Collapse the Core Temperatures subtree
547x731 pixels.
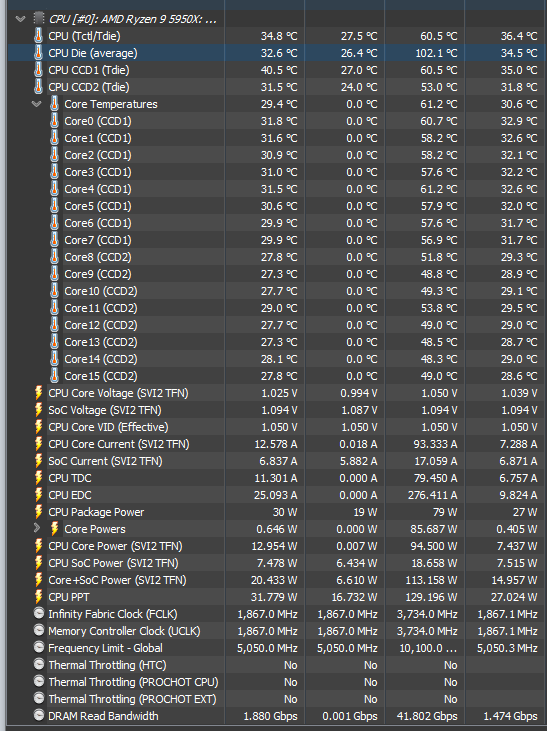(x=36, y=104)
